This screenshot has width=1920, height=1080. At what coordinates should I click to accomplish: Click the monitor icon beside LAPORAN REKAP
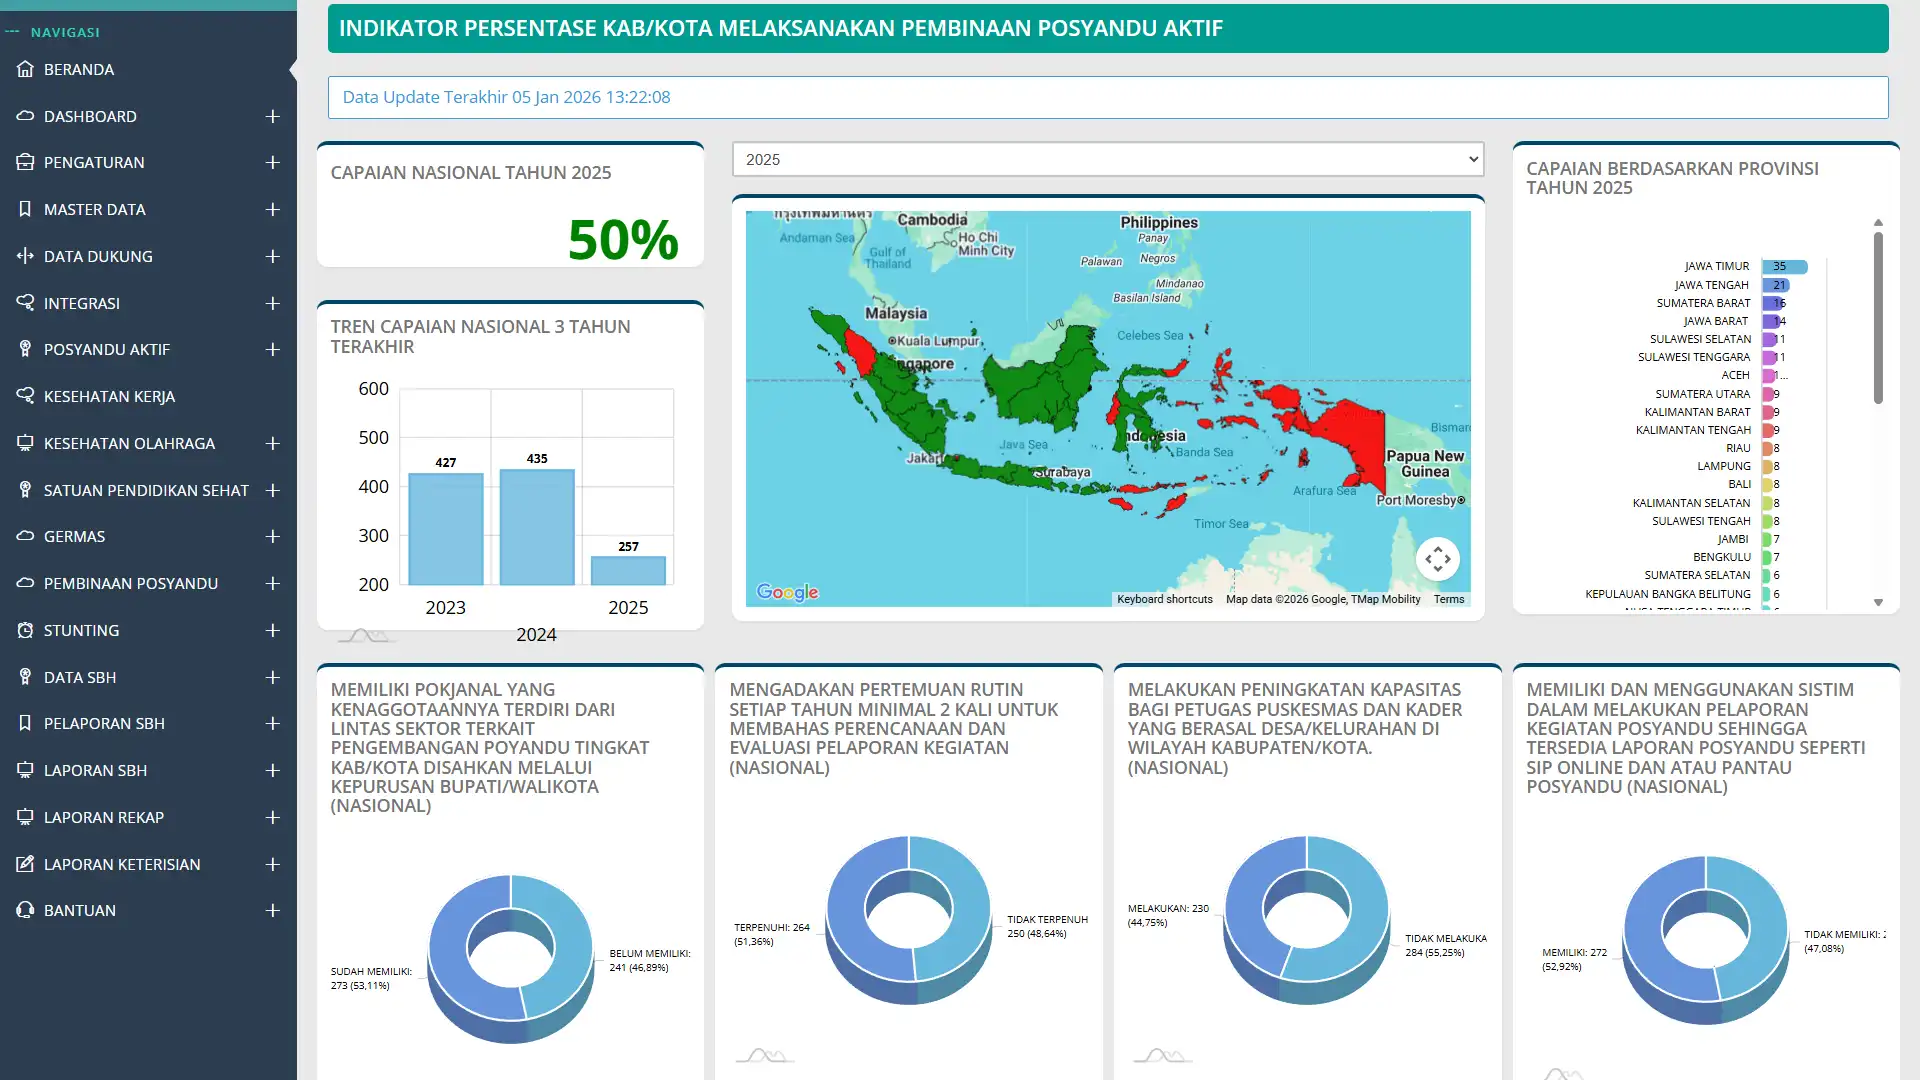coord(25,817)
